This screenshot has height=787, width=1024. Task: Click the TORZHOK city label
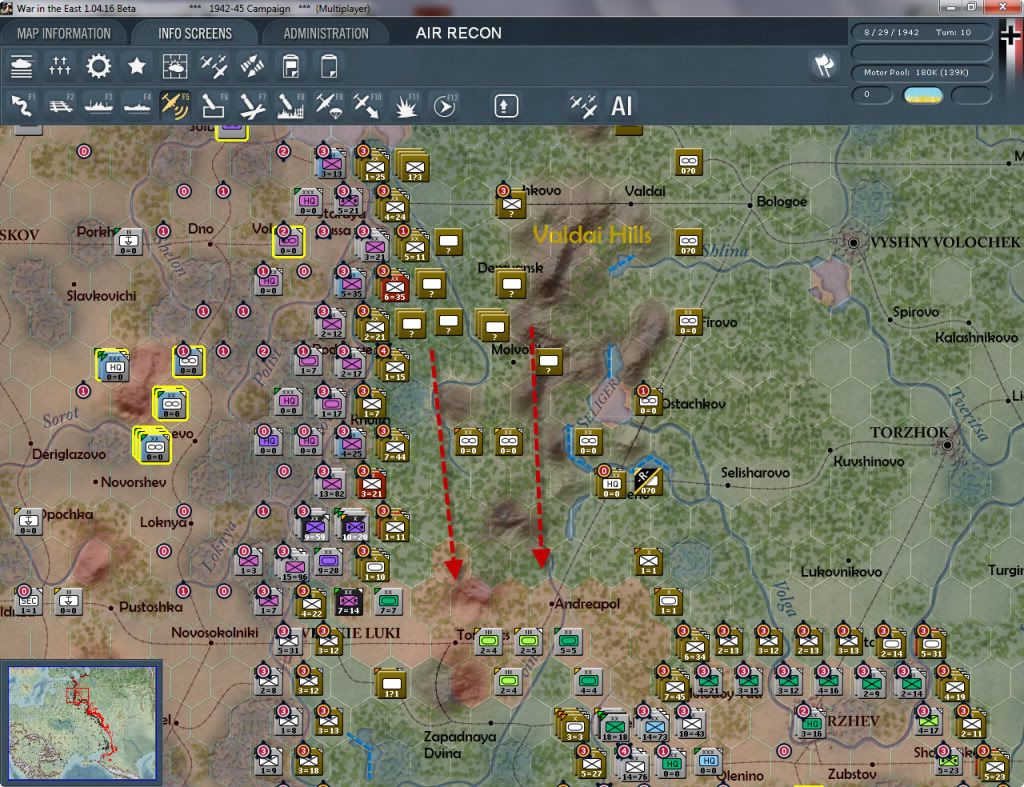(909, 432)
